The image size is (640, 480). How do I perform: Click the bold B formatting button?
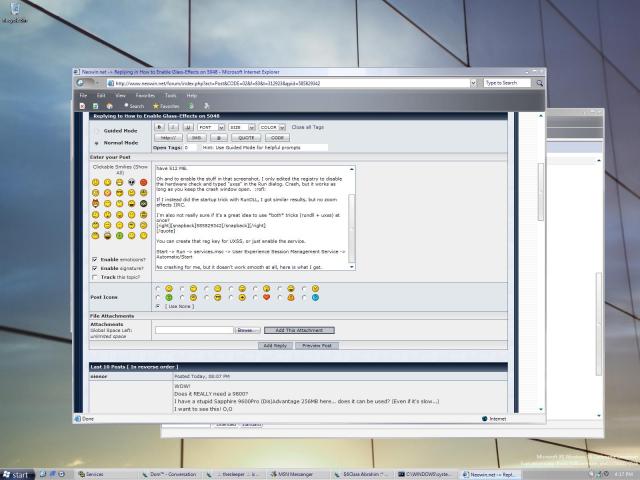click(x=160, y=127)
